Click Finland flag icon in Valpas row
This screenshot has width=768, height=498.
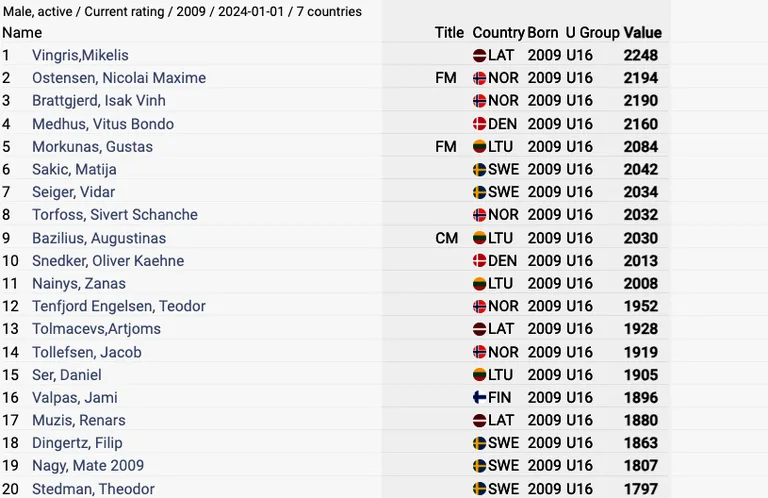[x=480, y=397]
